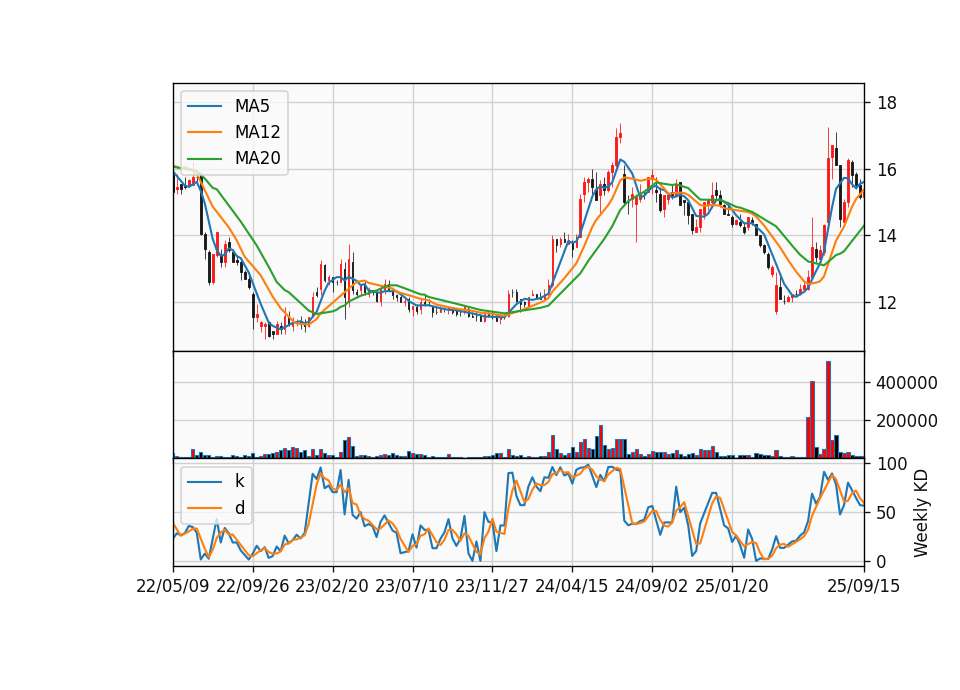The image size is (960, 690).
Task: Click the 24/09/02 date tick label
Action: click(651, 587)
